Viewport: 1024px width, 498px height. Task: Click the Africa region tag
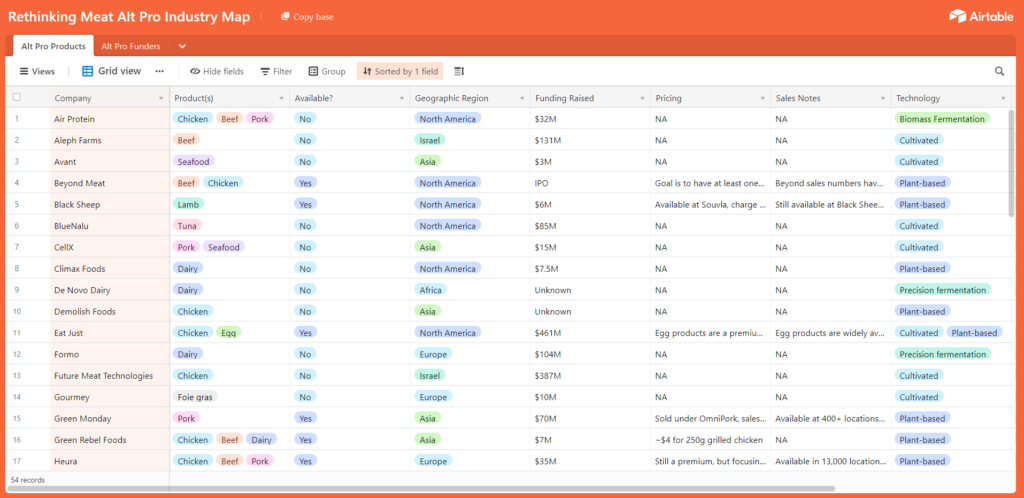(x=431, y=290)
